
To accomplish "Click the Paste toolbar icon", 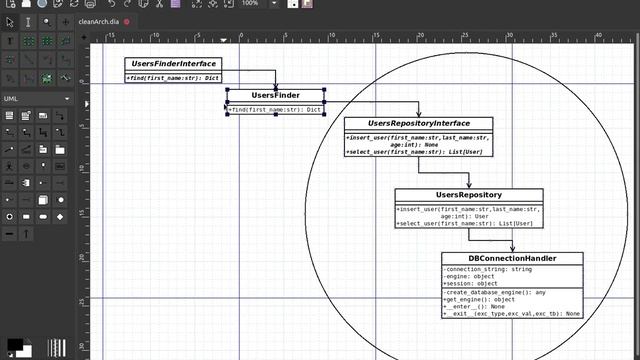I will tap(176, 4).
